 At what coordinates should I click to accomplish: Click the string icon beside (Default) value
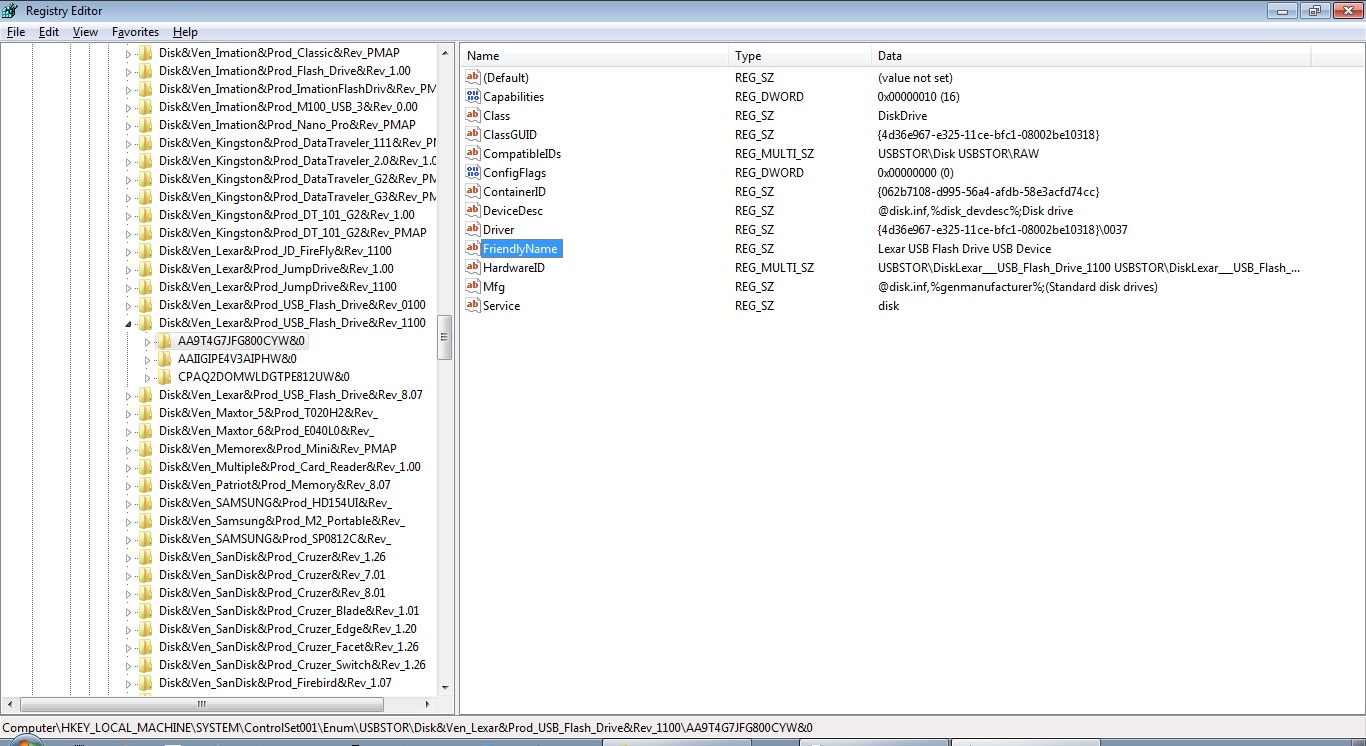click(x=473, y=78)
